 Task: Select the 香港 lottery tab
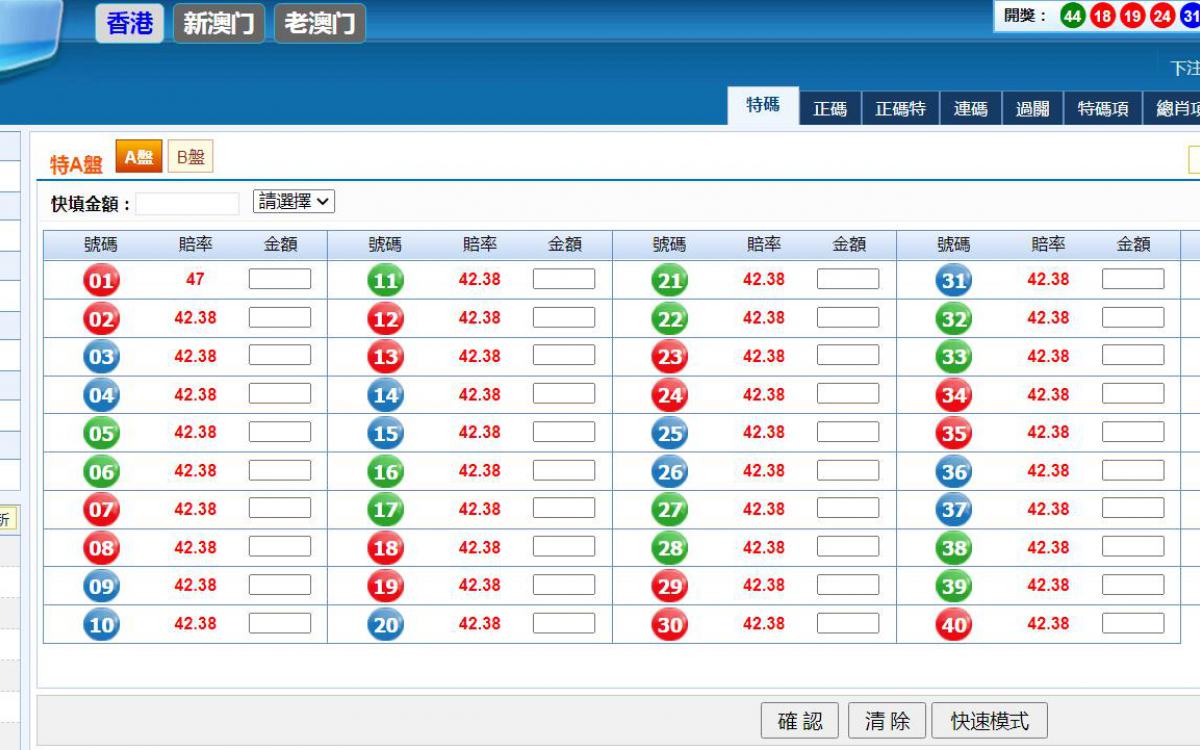[x=130, y=23]
